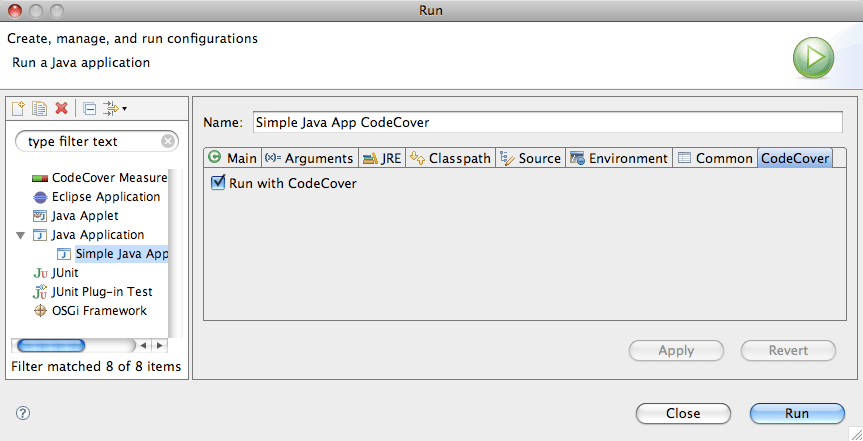863x441 pixels.
Task: Select the OSGi Framework configuration type
Action: tap(90, 311)
